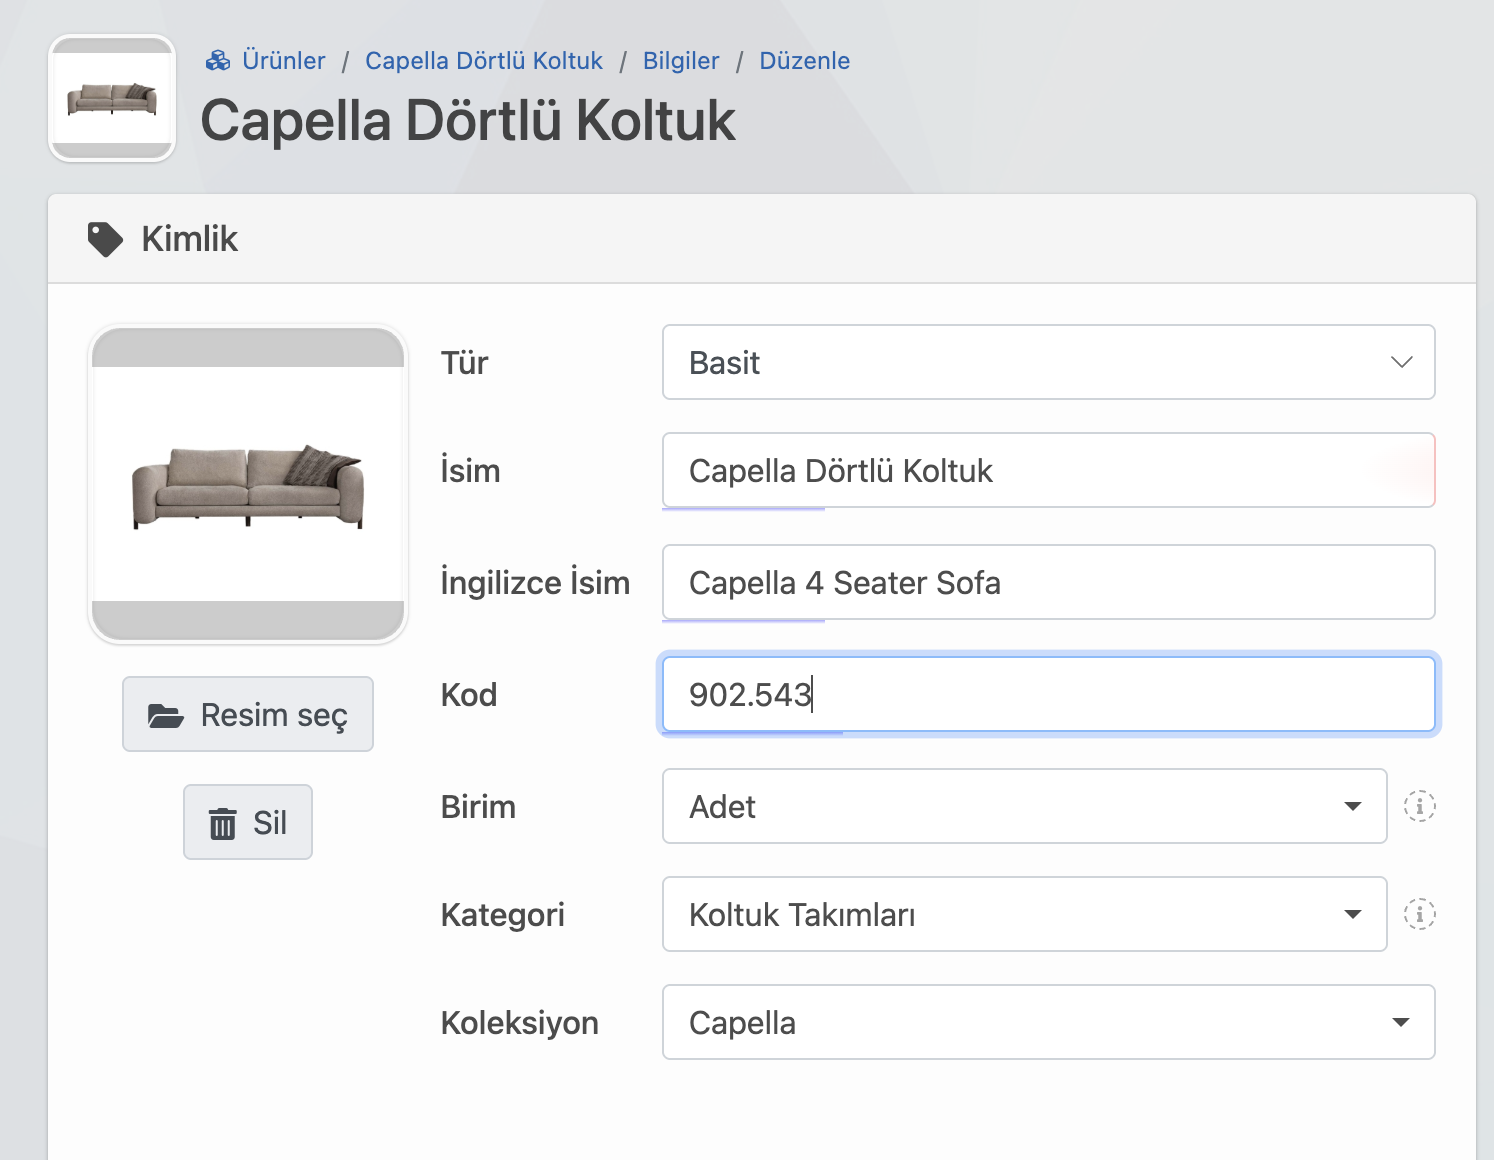Click the Düzenle breadcrumb link

pos(805,61)
